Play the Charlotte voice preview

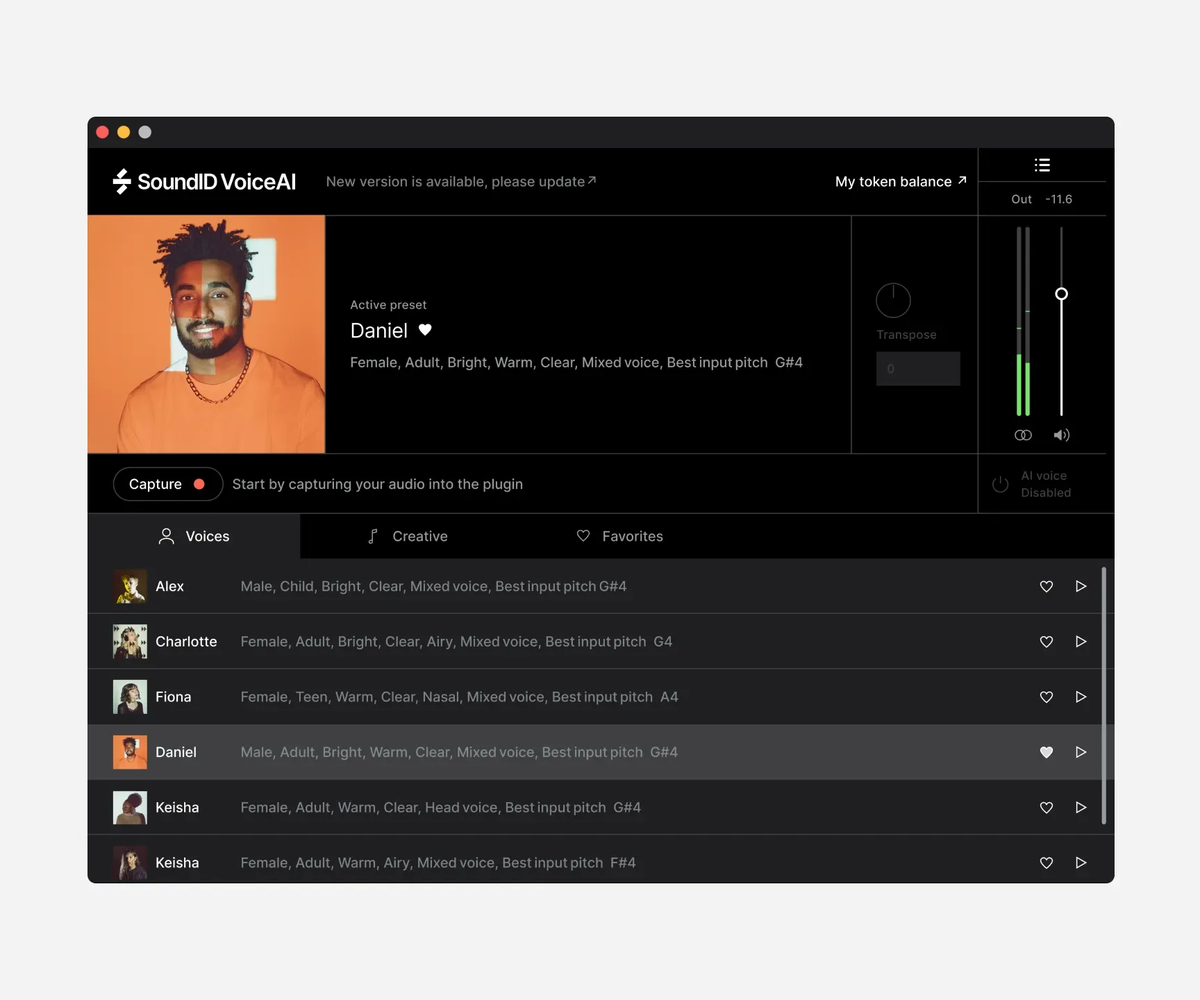coord(1081,642)
